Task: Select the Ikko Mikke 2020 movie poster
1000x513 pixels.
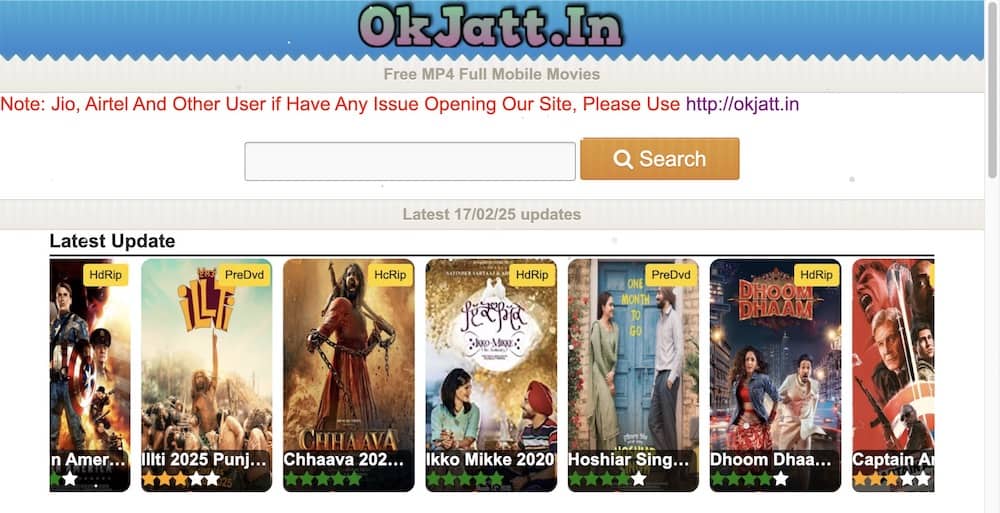Action: pyautogui.click(x=491, y=375)
